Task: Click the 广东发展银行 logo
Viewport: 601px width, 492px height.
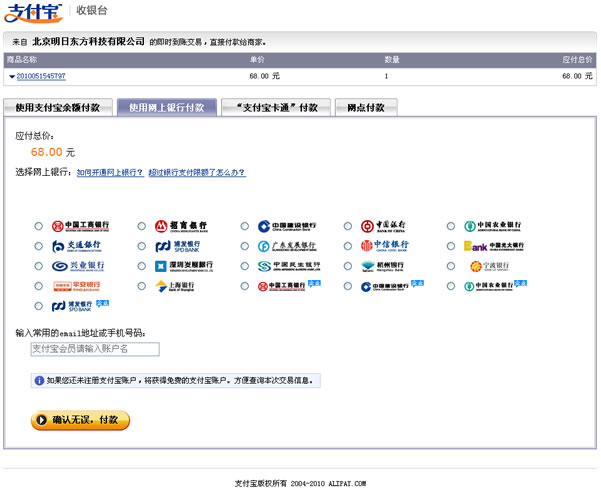Action: click(x=287, y=246)
